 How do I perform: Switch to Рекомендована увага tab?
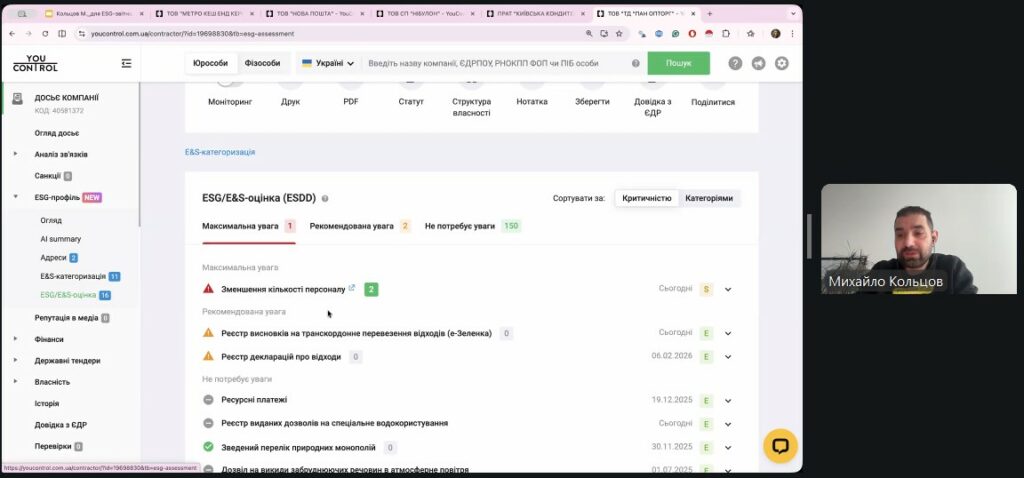[351, 226]
